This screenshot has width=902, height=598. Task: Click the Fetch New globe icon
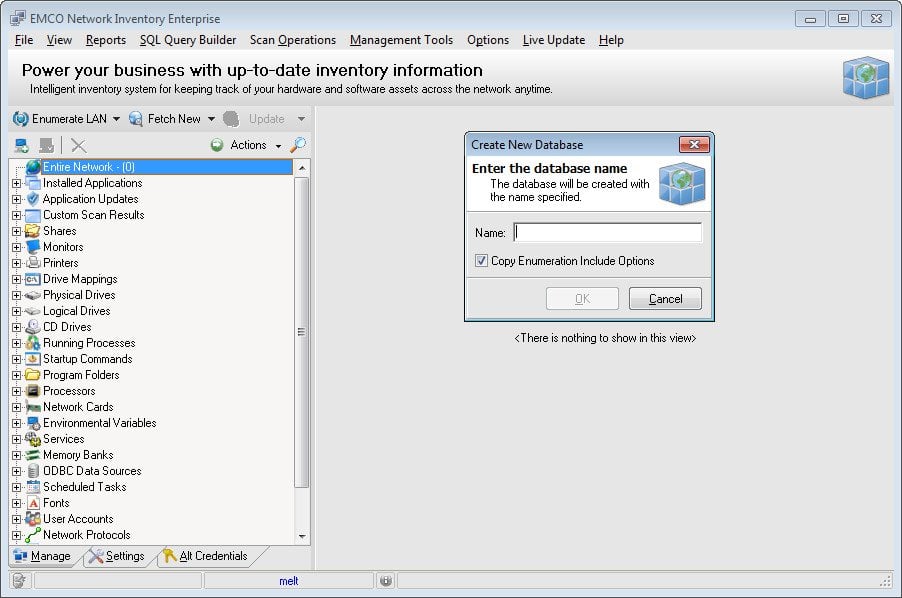136,118
